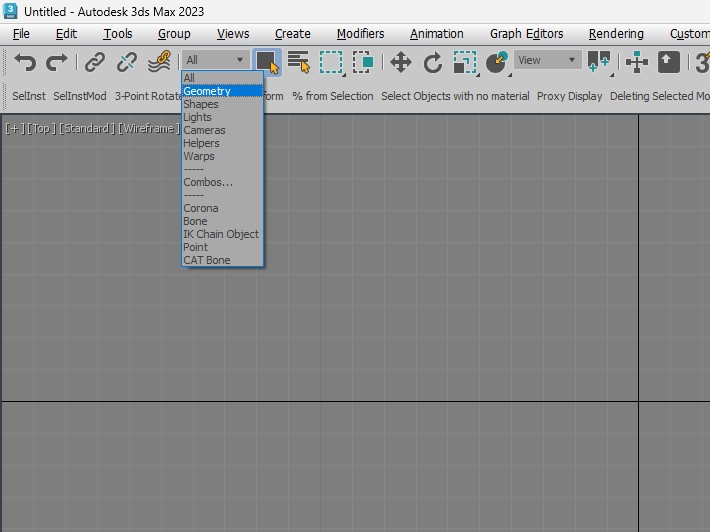Open Combos... from filter list

pos(222,182)
